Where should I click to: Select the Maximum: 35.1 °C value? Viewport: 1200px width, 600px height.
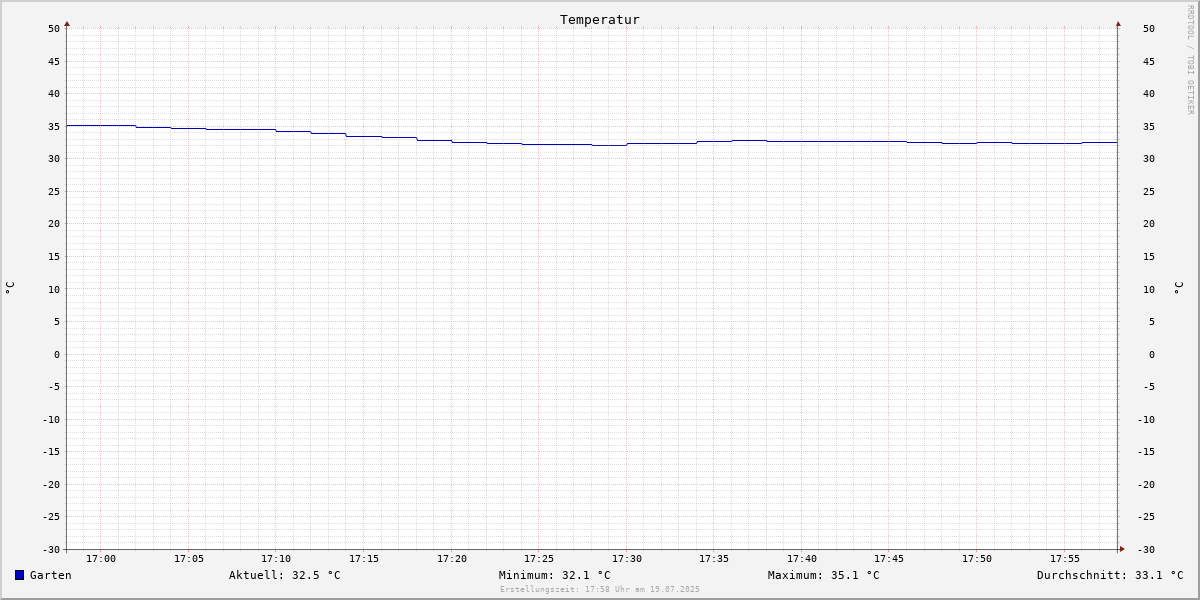(x=824, y=575)
